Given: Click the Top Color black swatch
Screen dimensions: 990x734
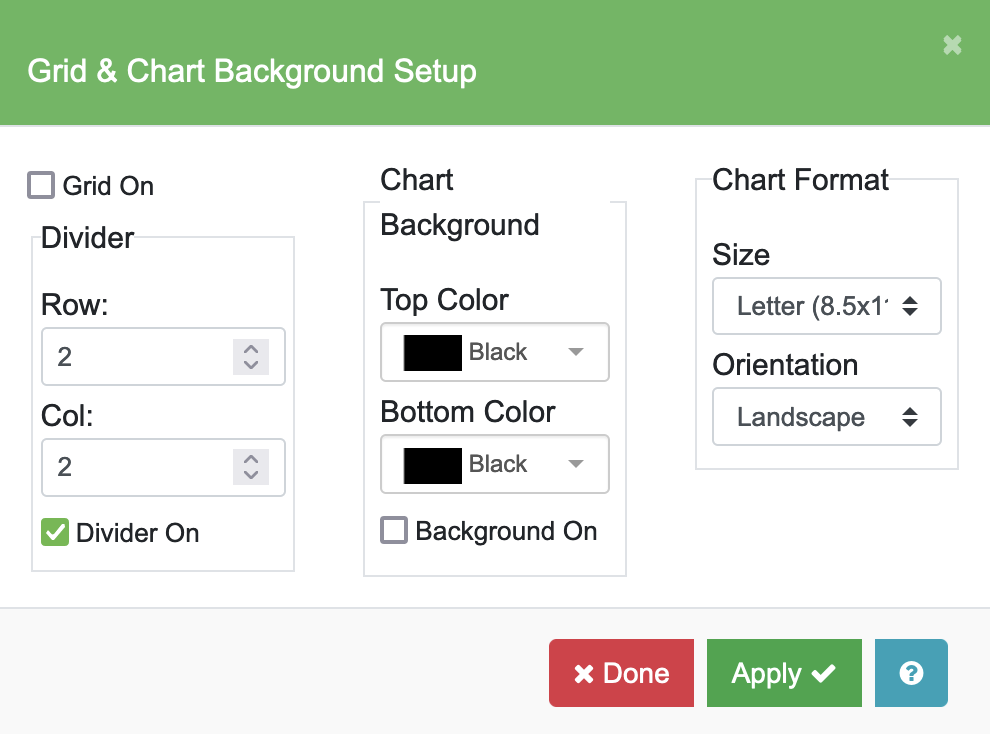Looking at the screenshot, I should [432, 352].
